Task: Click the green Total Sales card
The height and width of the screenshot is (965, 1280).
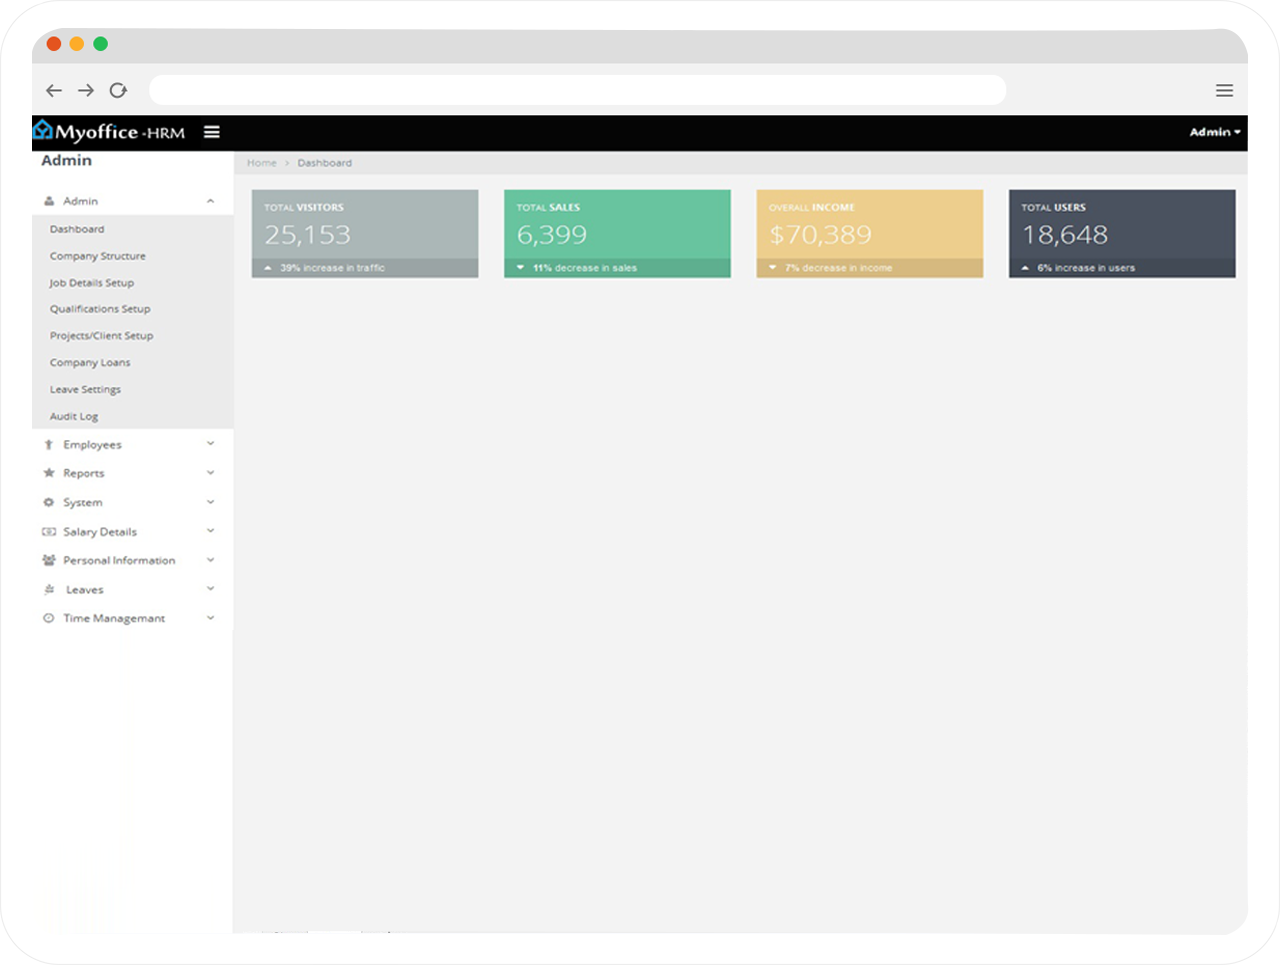Action: [617, 234]
